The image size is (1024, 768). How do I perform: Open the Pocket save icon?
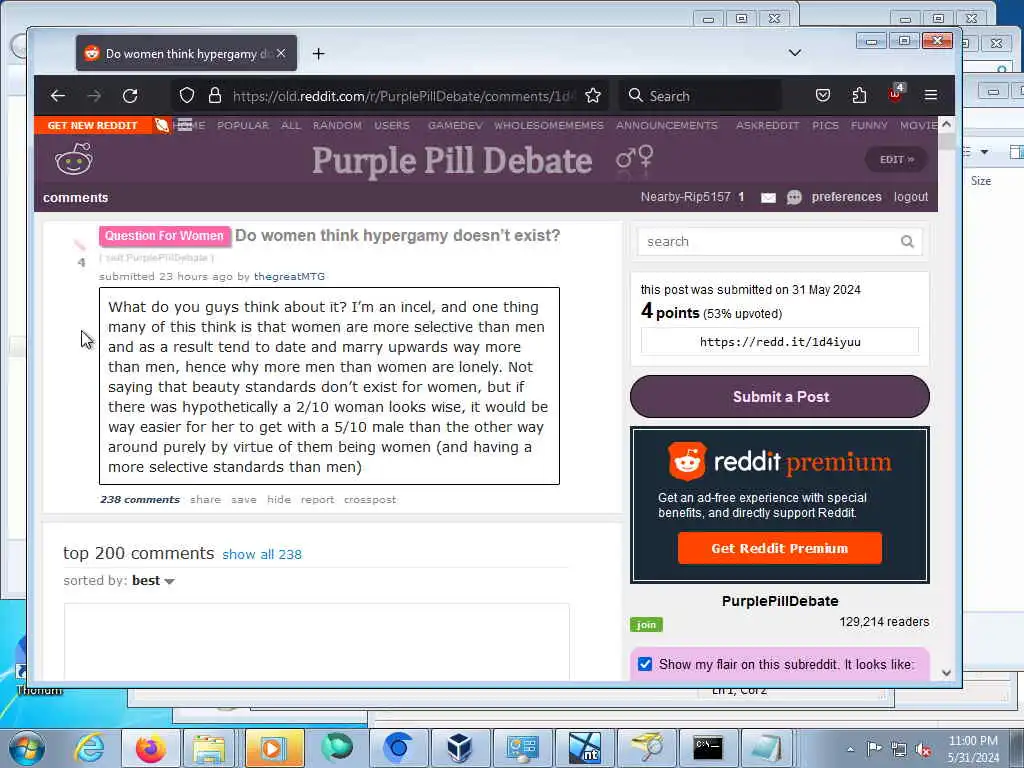823,95
